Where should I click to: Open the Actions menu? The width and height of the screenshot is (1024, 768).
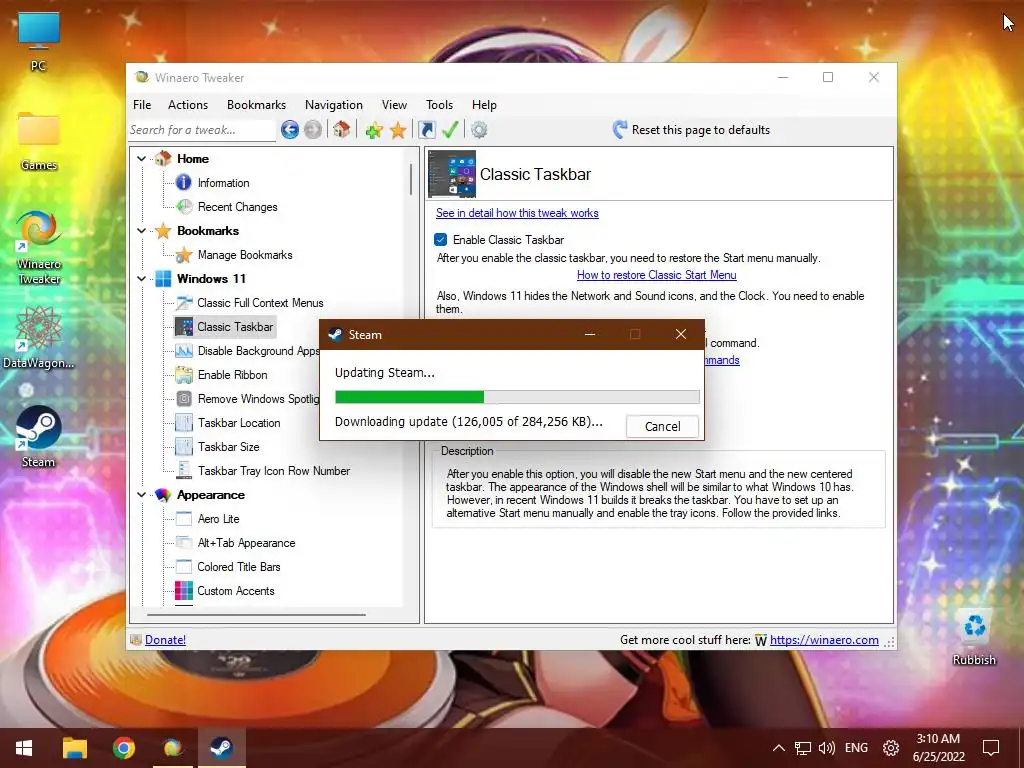click(x=188, y=104)
